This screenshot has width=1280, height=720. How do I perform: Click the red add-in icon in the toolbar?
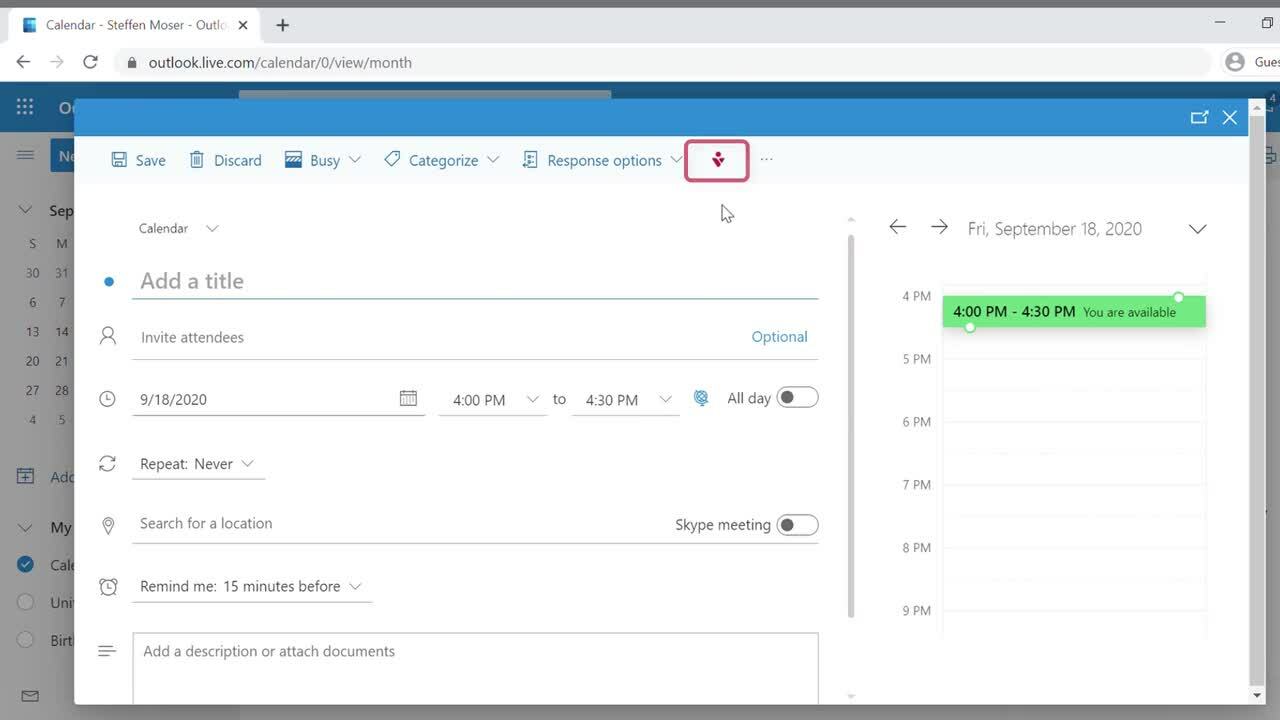(x=717, y=160)
